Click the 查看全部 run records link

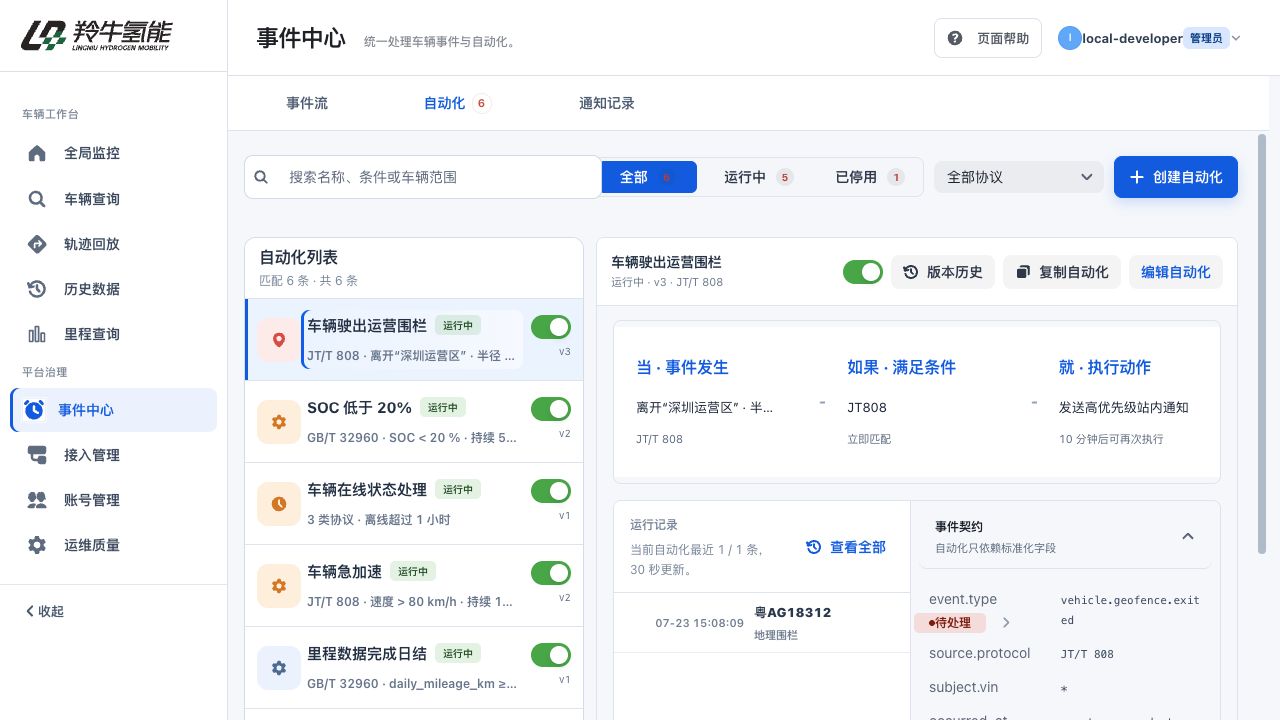point(846,547)
